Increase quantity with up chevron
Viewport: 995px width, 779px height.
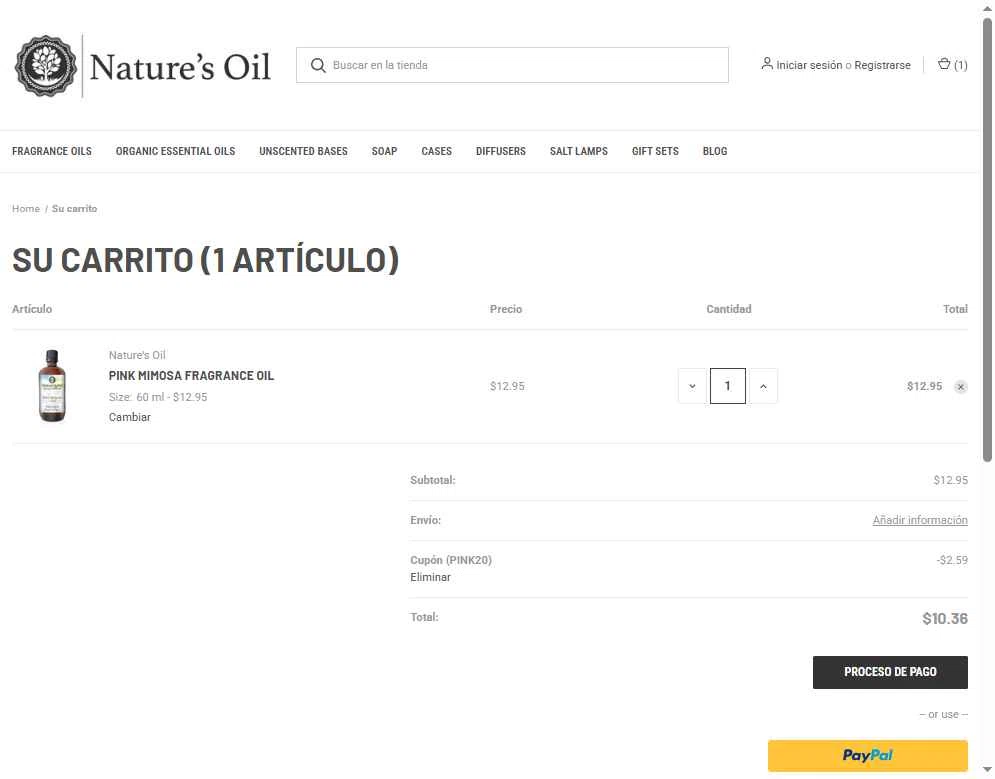(x=763, y=386)
